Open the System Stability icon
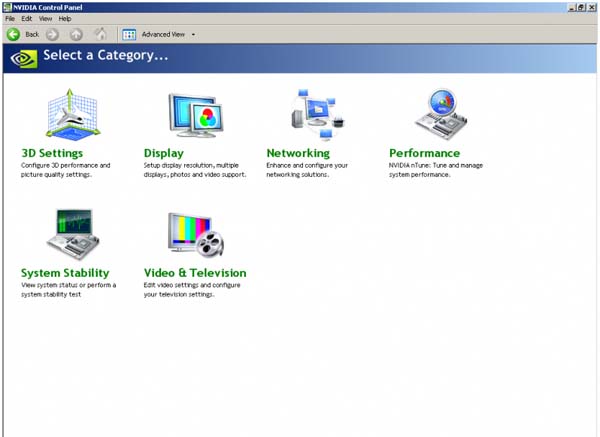Viewport: 600px width, 437px height. pos(73,235)
